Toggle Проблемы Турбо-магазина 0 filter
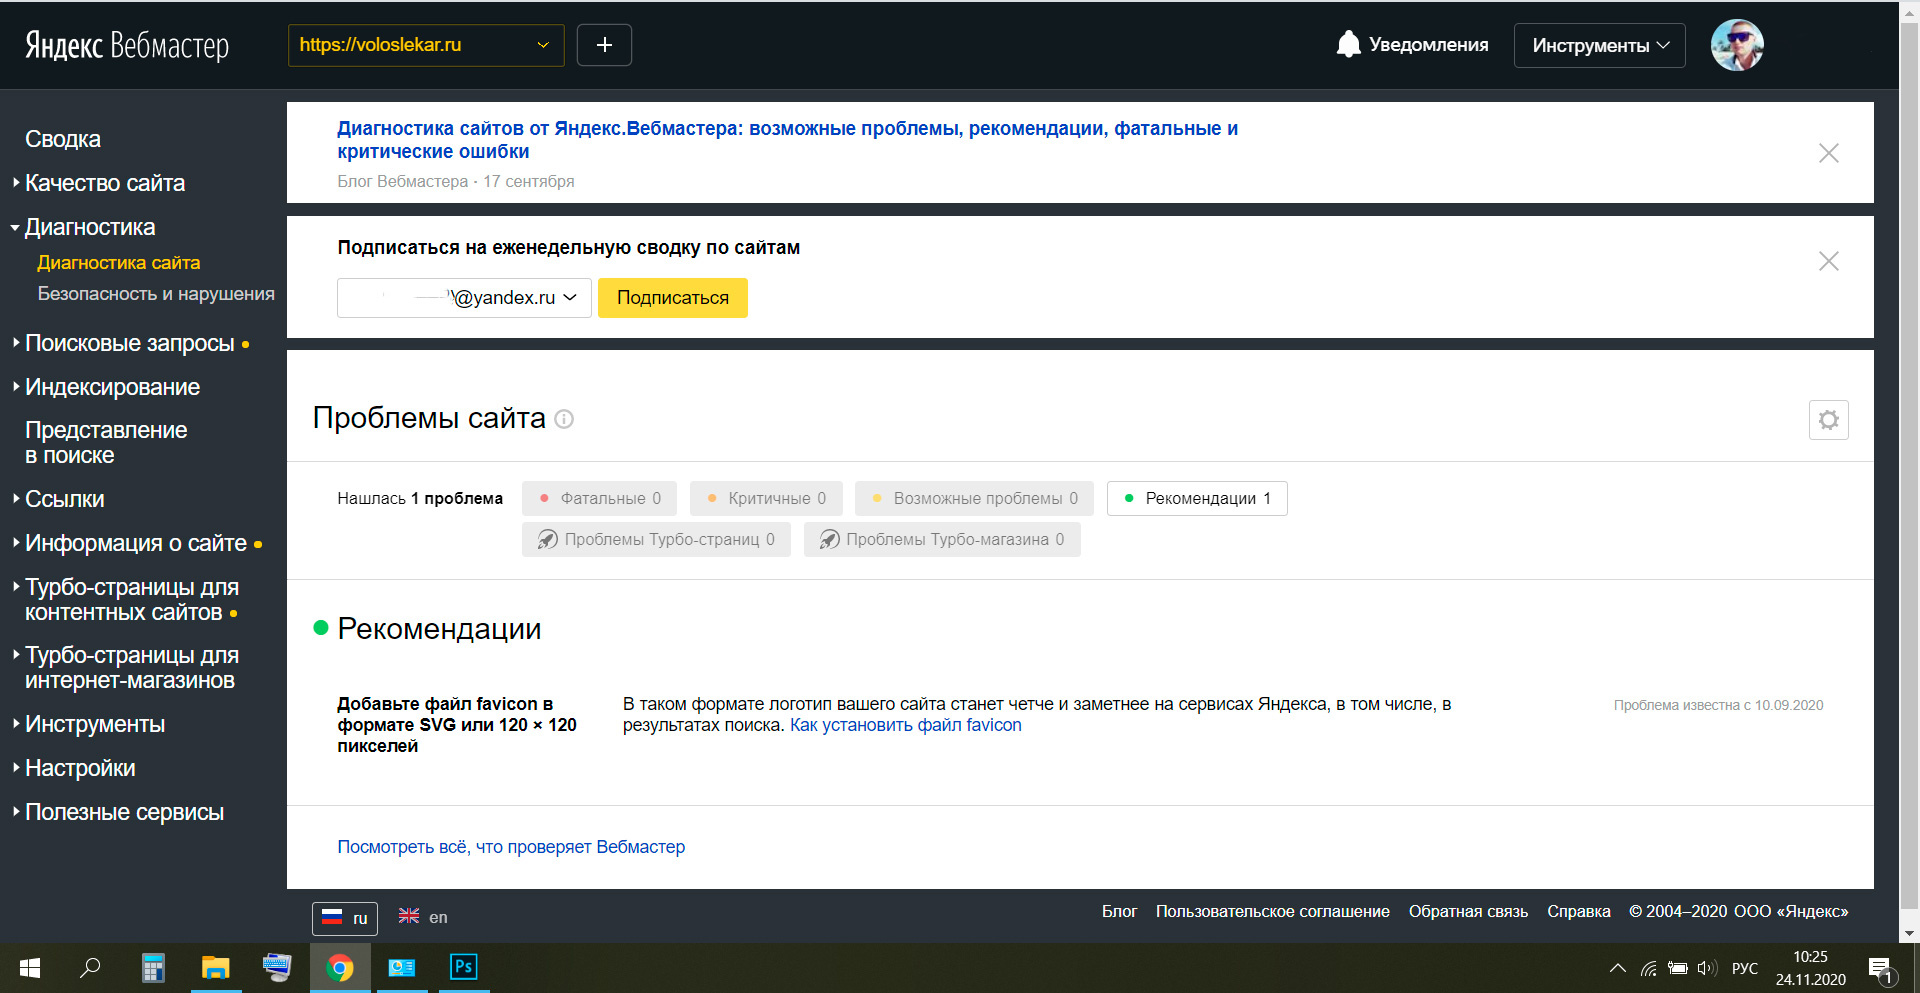 click(x=942, y=540)
